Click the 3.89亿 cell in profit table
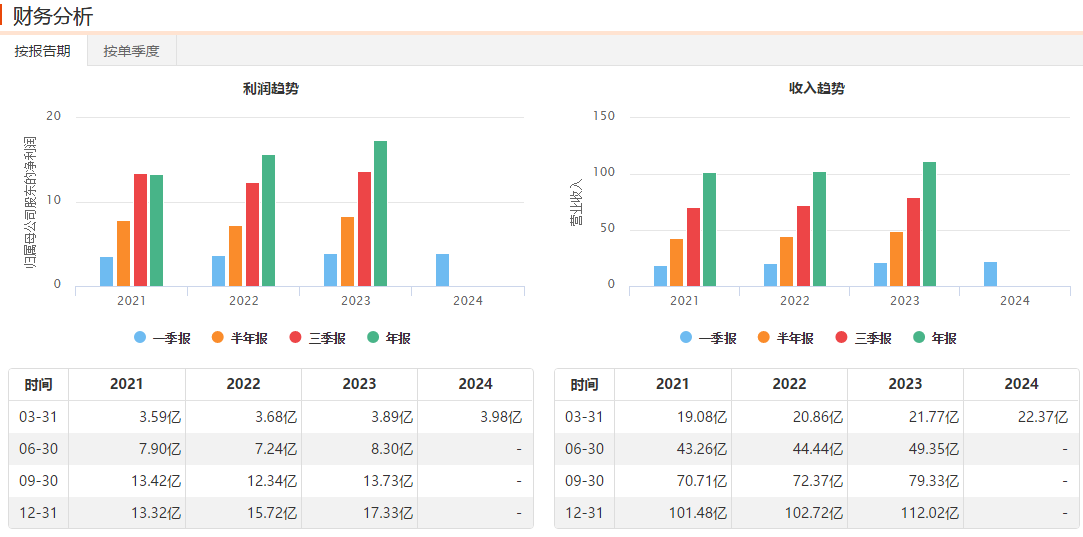The width and height of the screenshot is (1083, 537). 359,417
